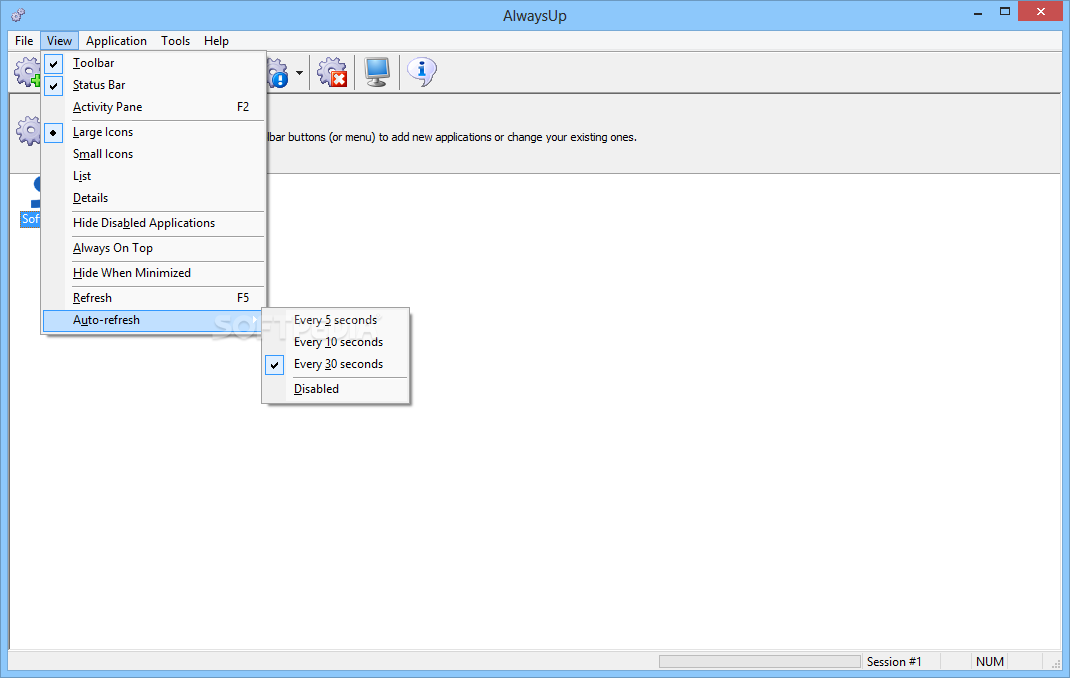Set auto-refresh to every 5 seconds
The height and width of the screenshot is (678, 1070).
pyautogui.click(x=336, y=320)
